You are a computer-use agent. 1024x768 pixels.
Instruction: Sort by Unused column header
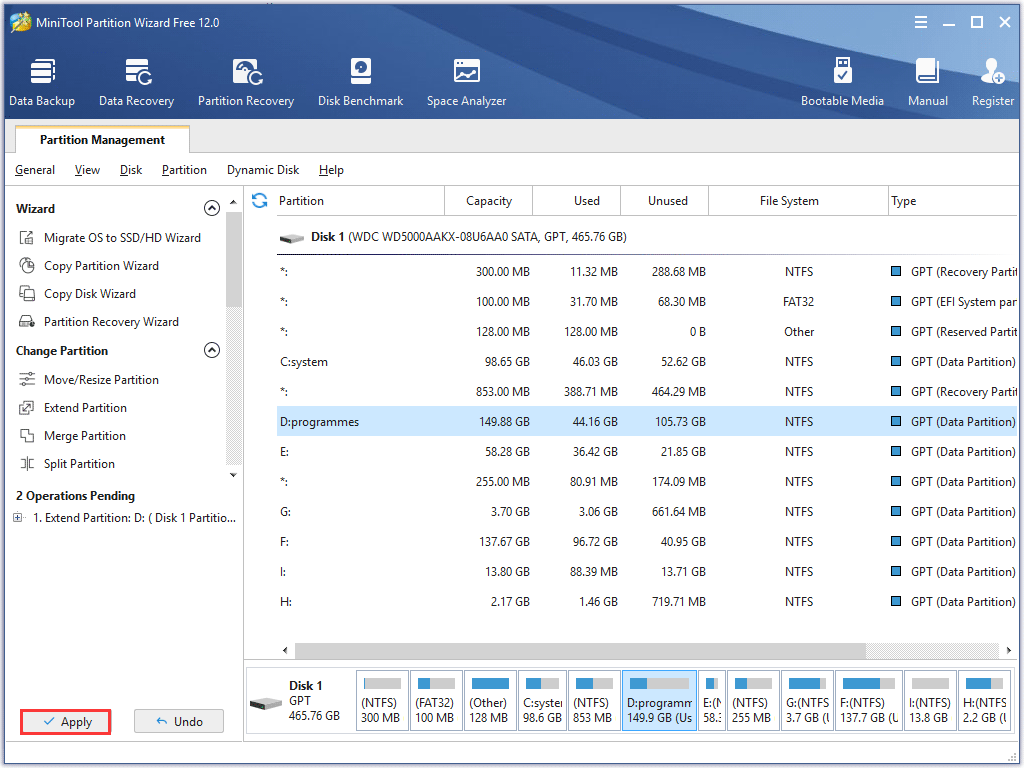pyautogui.click(x=665, y=200)
